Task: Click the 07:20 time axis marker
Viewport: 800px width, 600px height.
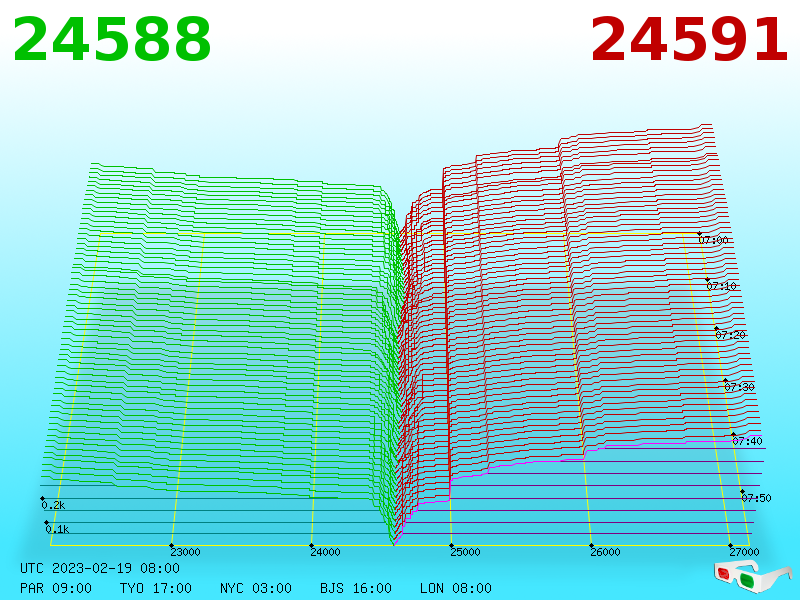Action: click(731, 335)
